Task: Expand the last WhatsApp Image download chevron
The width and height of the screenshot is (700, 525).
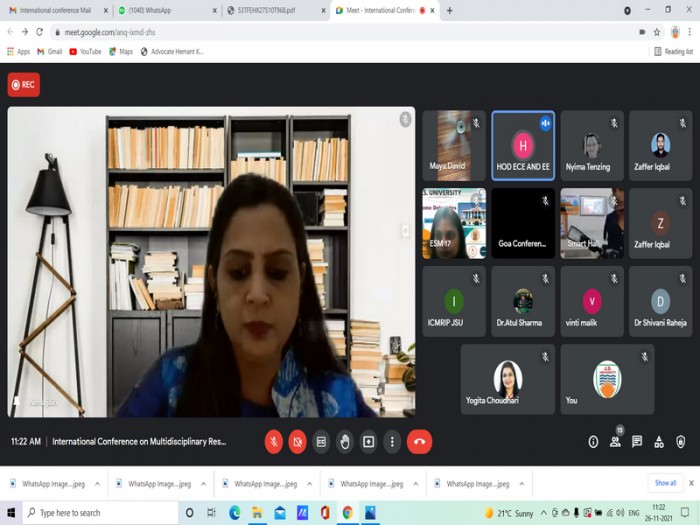Action: pyautogui.click(x=521, y=484)
